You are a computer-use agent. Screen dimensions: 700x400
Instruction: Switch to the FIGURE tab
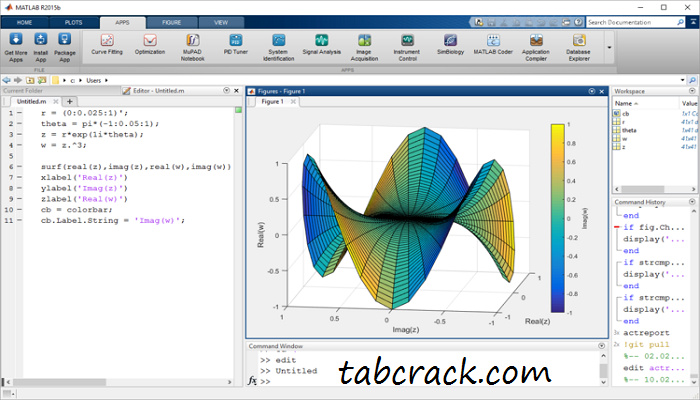pos(172,22)
